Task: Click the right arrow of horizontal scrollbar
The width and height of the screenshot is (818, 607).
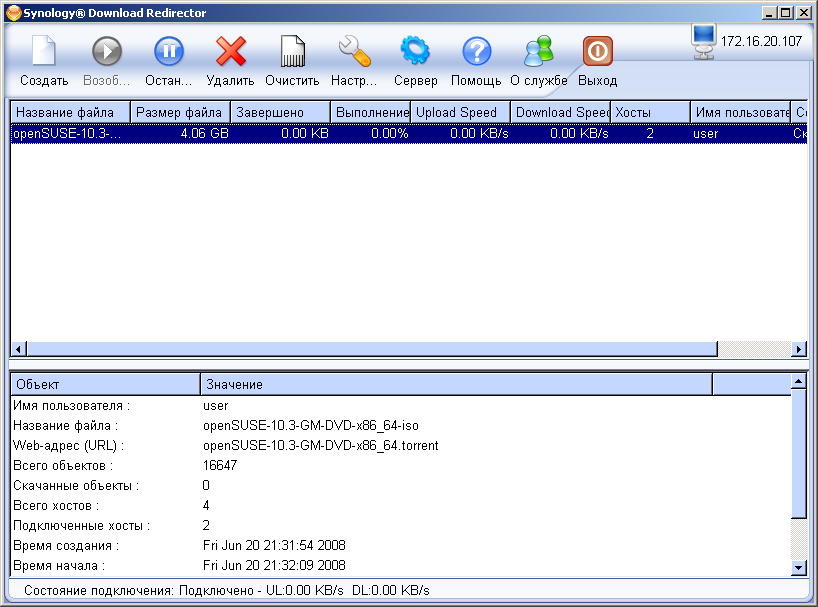Action: coord(799,349)
